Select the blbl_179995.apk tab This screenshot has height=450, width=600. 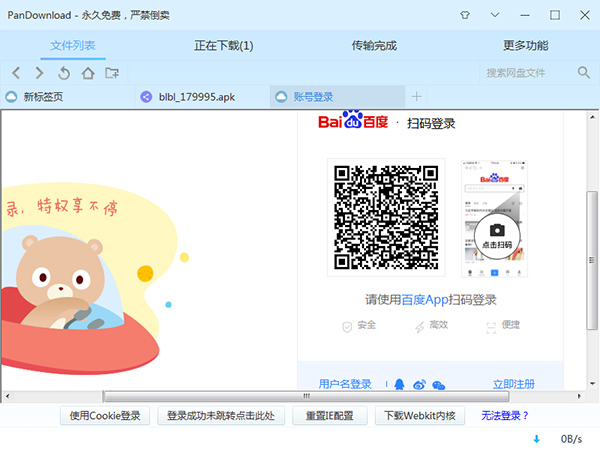pyautogui.click(x=203, y=96)
